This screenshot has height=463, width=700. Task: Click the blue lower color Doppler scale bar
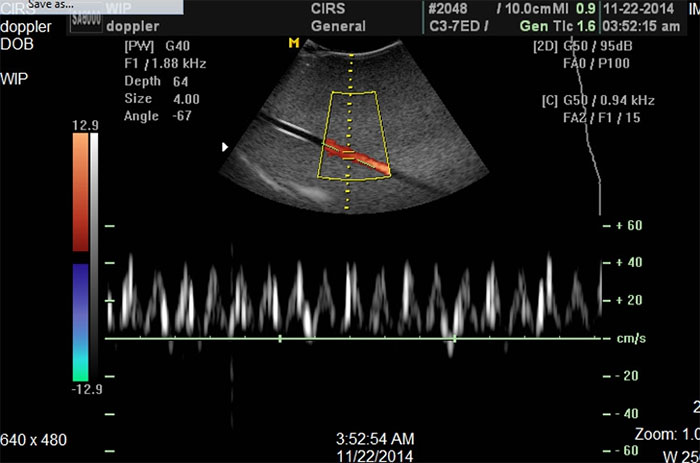[x=81, y=322]
